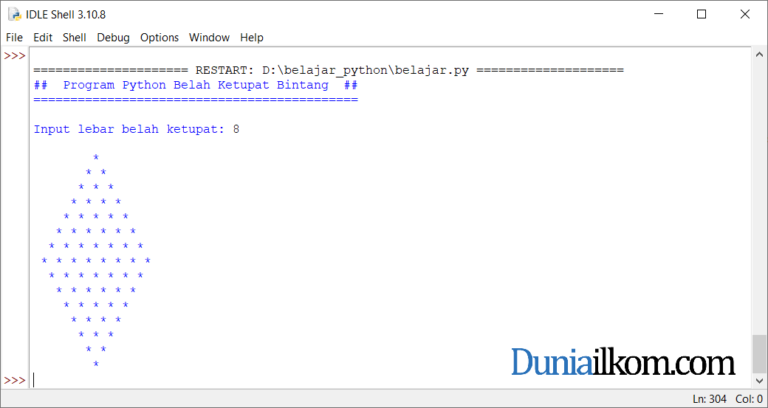
Task: Click the scrollbar down arrow
Action: 759,381
